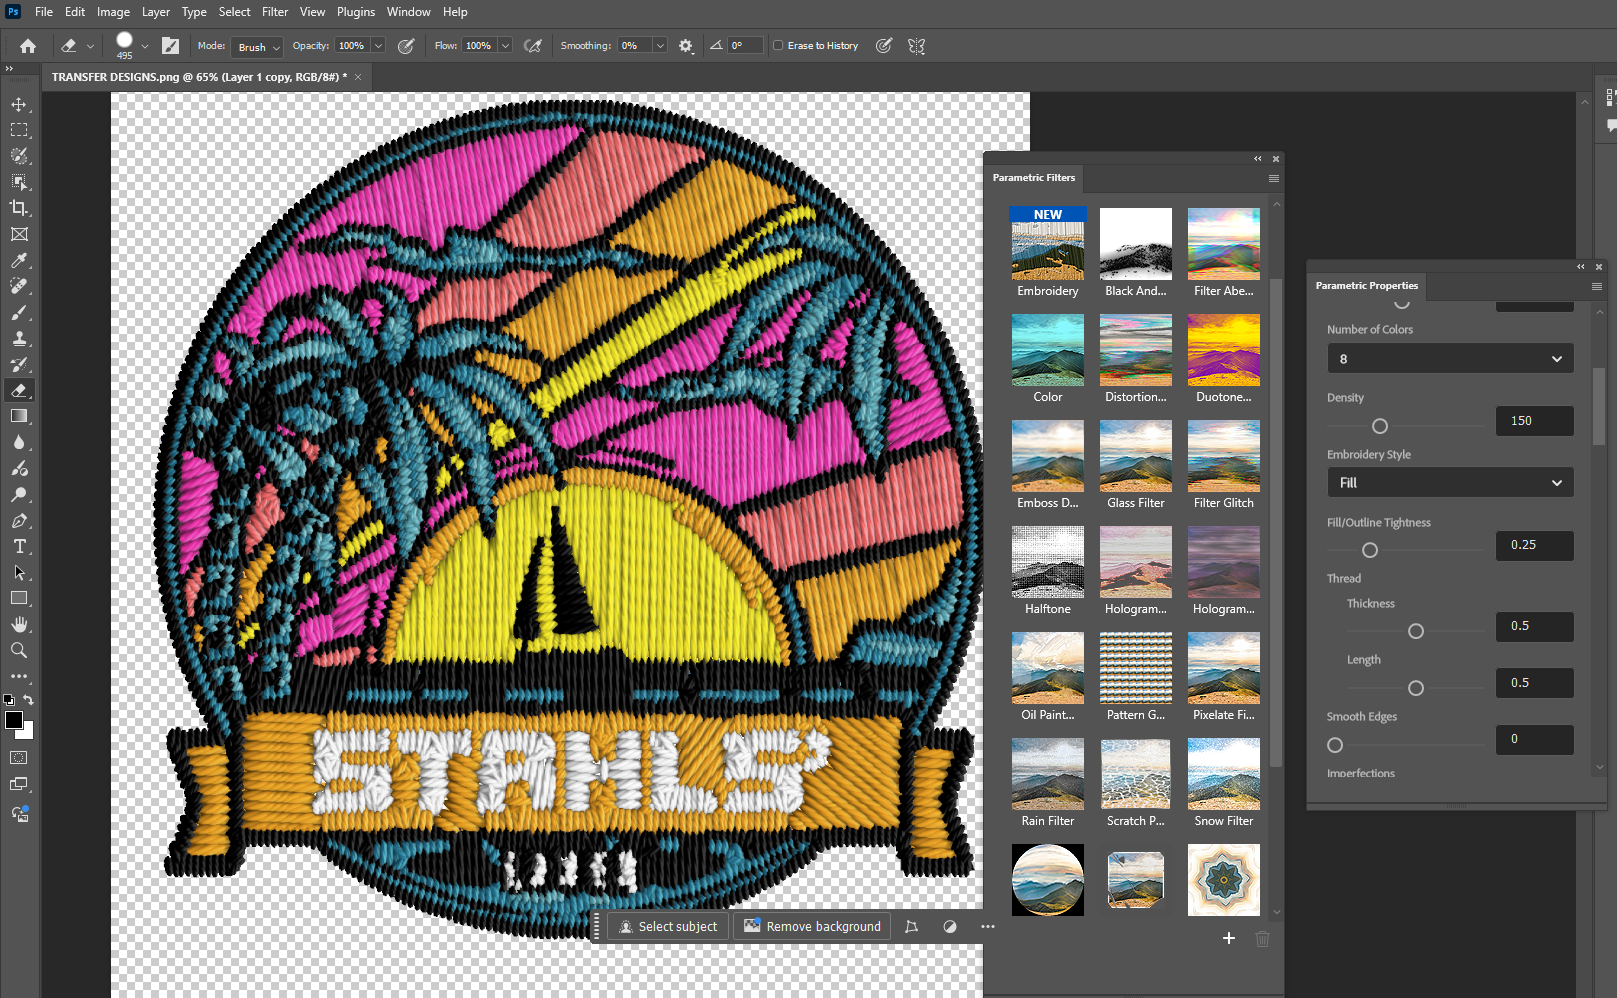Select the Eraser tool in toolbar
Viewport: 1617px width, 998px height.
(19, 390)
